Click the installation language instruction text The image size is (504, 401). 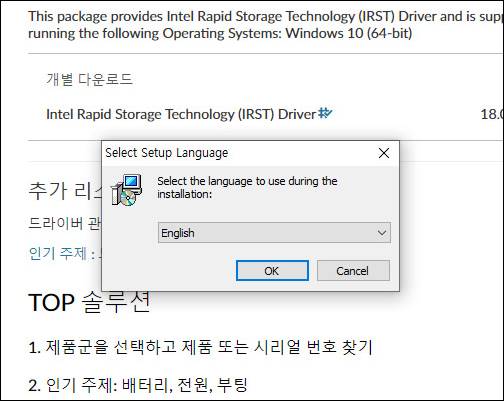coord(247,187)
